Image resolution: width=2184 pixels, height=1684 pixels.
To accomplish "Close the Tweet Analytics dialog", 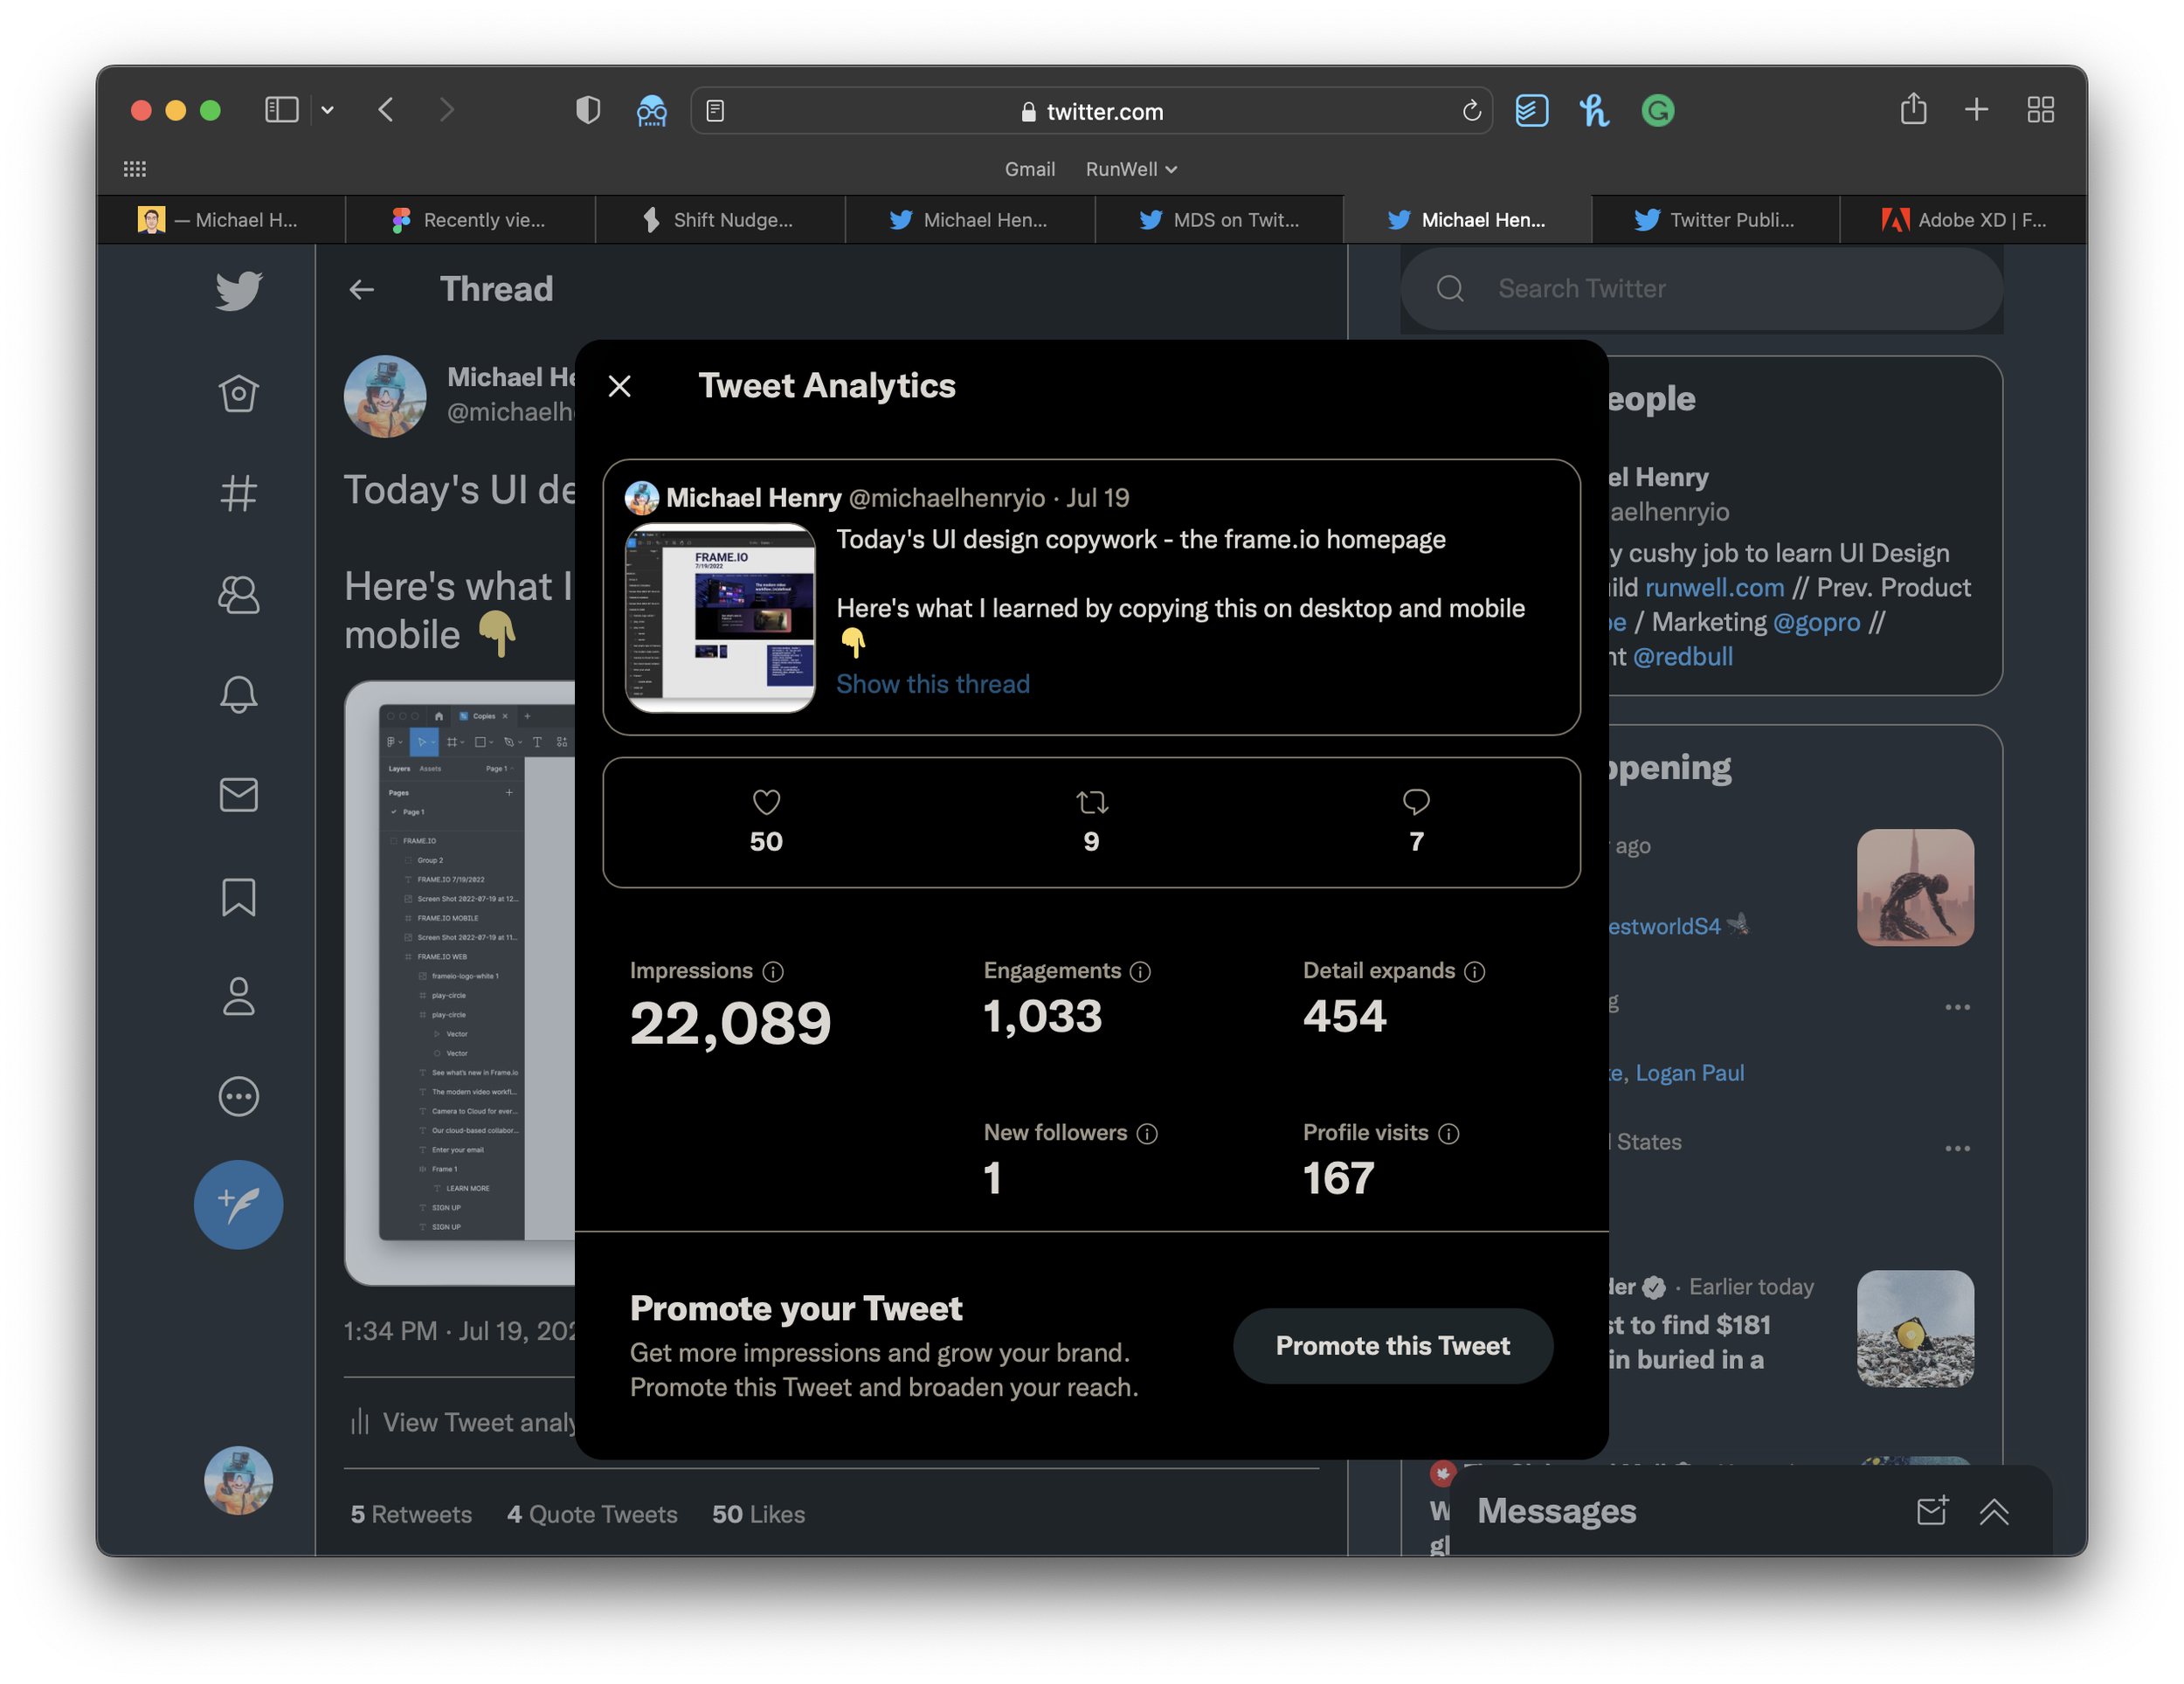I will click(619, 386).
